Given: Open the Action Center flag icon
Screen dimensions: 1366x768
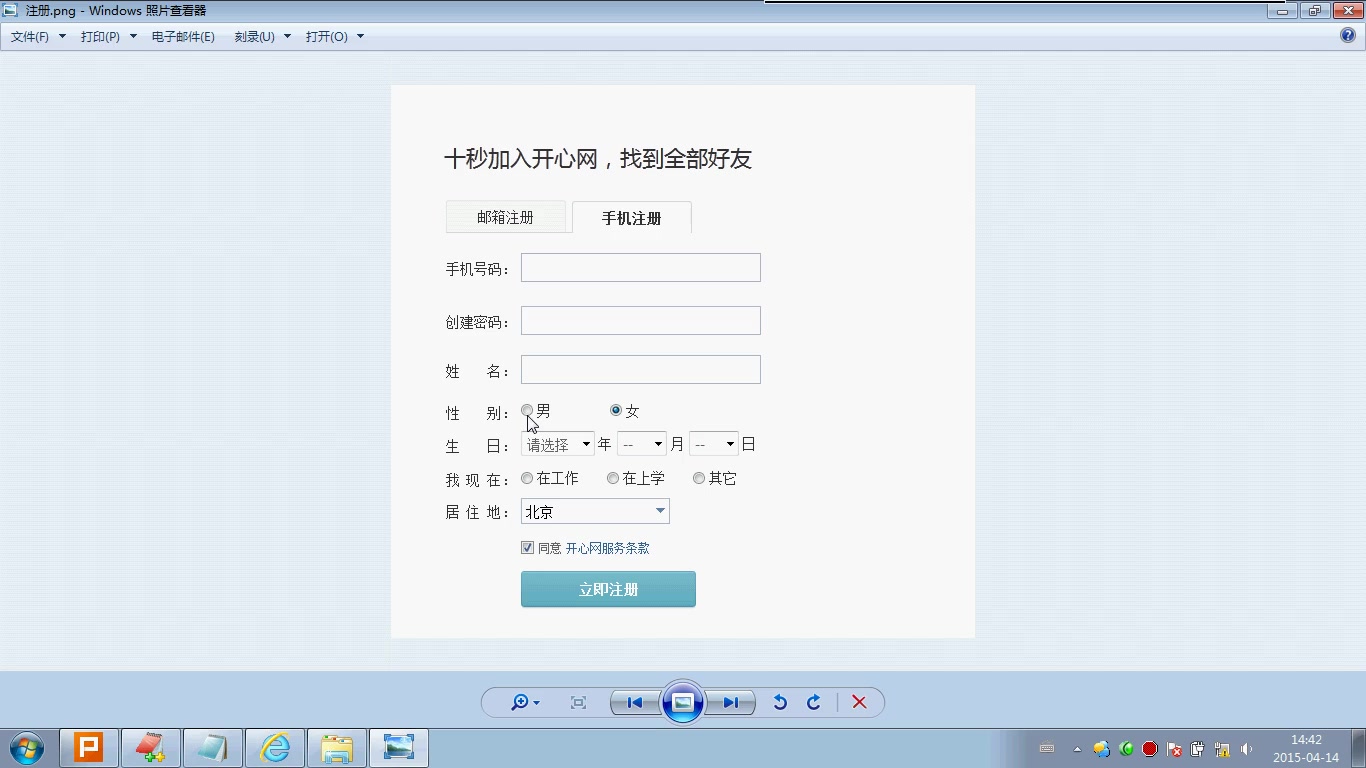Looking at the screenshot, I should (x=1174, y=748).
